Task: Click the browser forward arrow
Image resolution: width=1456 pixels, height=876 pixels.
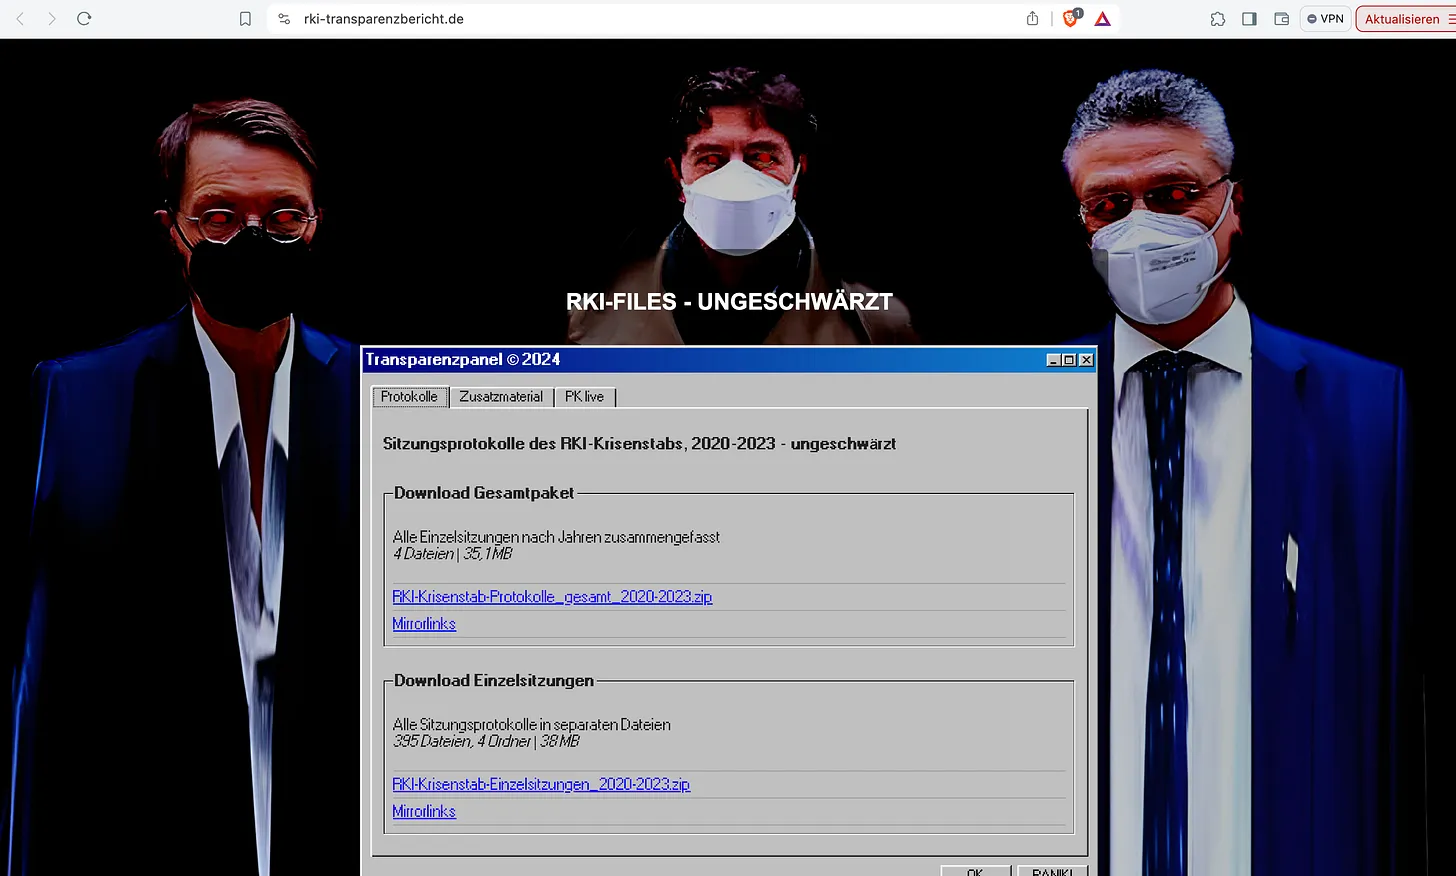Action: (x=52, y=19)
